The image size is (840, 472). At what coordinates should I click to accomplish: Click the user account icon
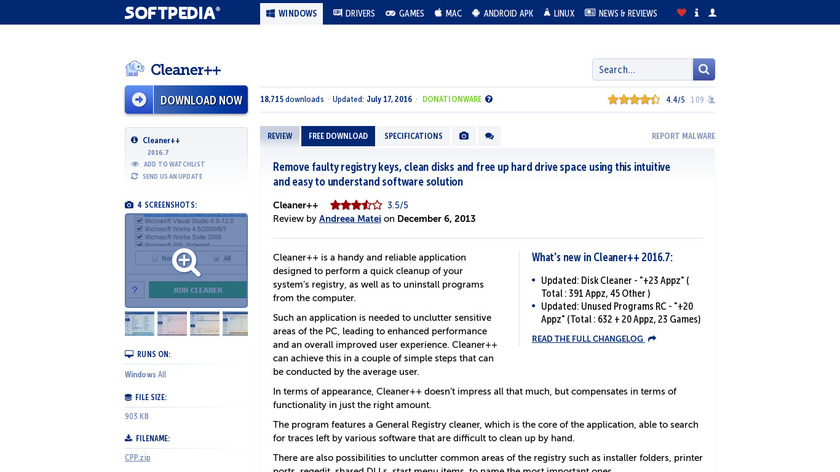(x=712, y=13)
